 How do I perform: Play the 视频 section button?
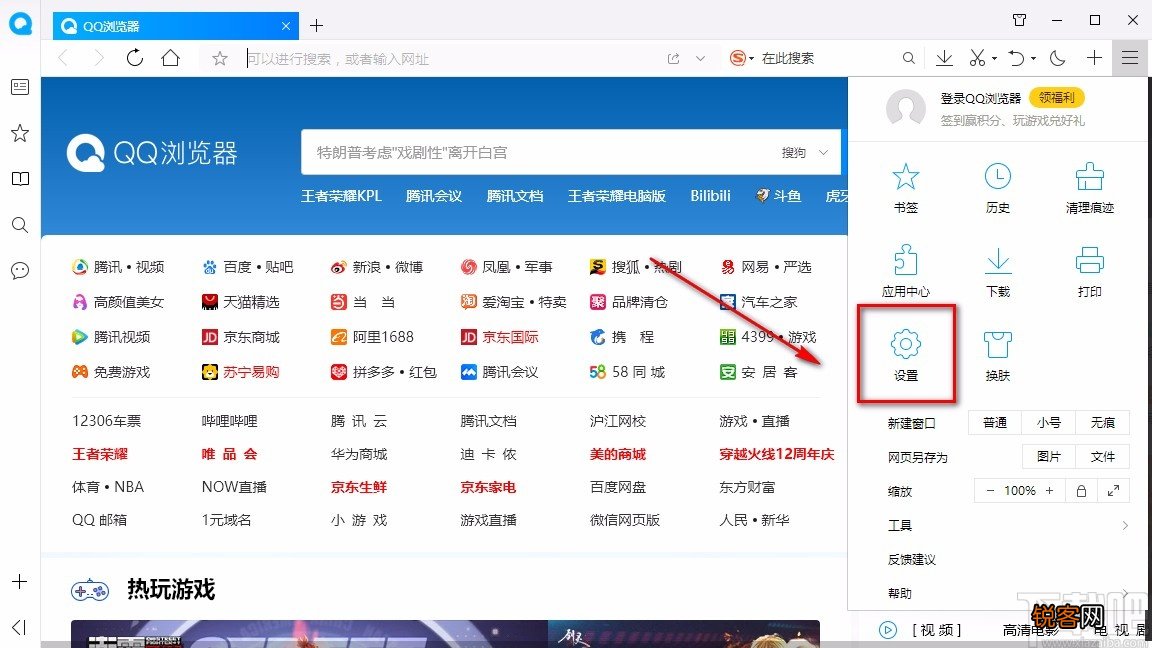click(888, 630)
